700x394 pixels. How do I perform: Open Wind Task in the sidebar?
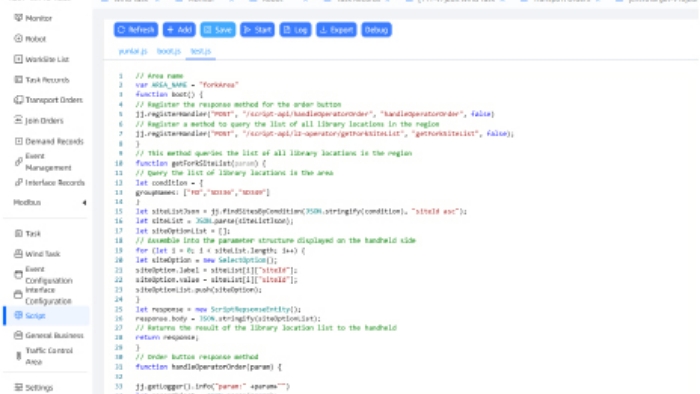42,254
